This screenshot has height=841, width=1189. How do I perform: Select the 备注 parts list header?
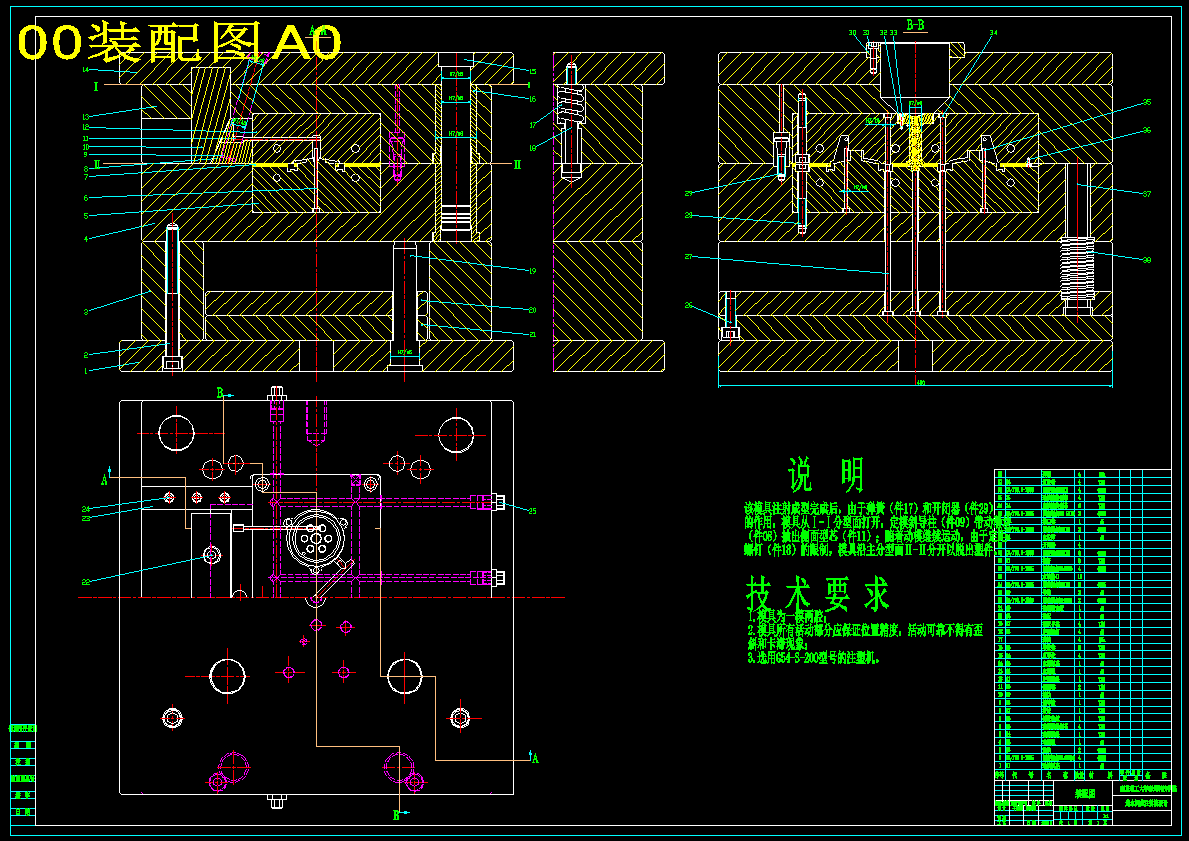pyautogui.click(x=1156, y=776)
